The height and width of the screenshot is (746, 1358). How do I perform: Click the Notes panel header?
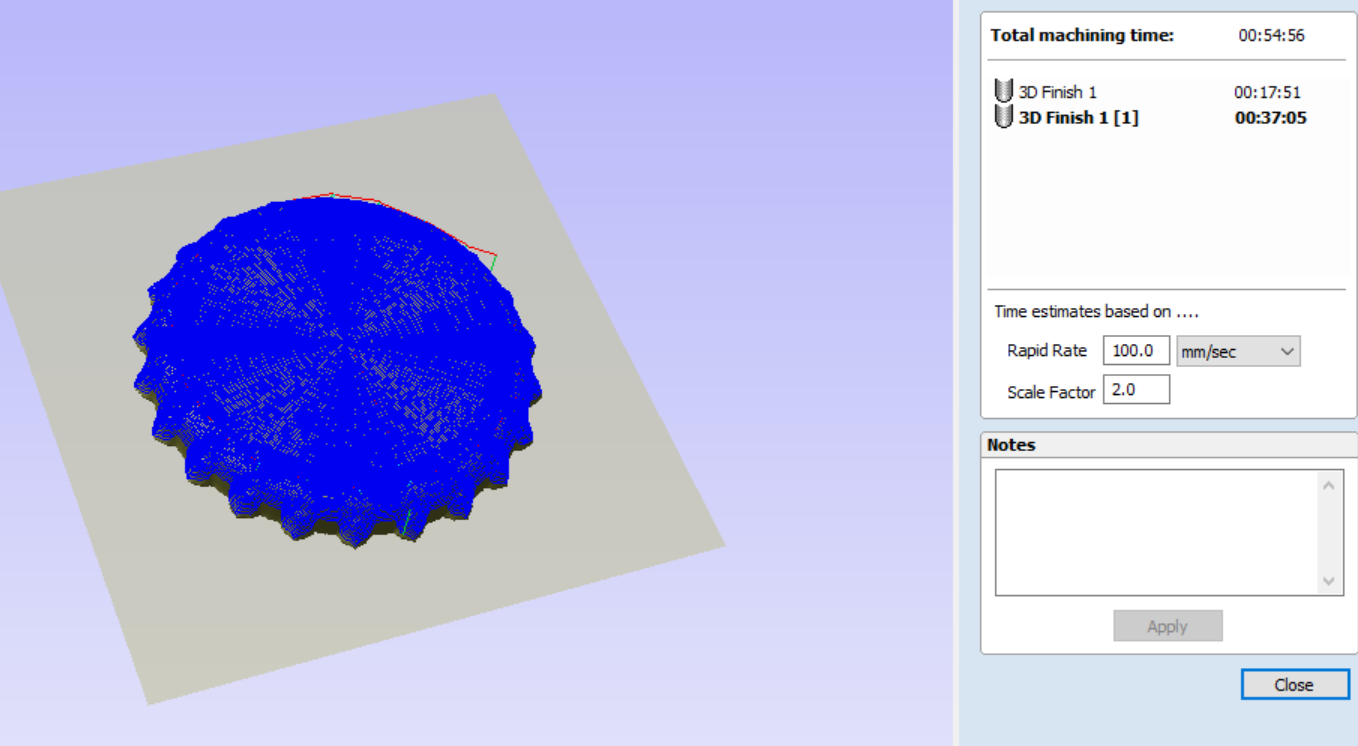point(1011,445)
